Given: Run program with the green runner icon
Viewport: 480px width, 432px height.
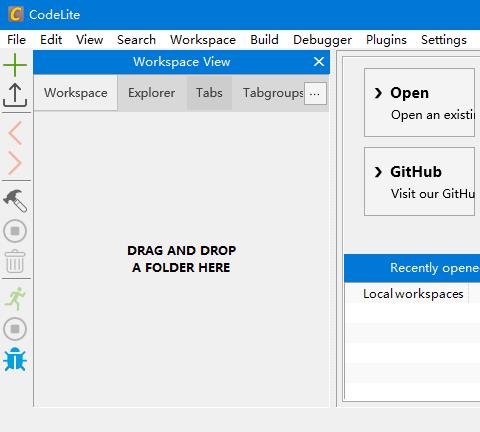Looking at the screenshot, I should [x=15, y=298].
